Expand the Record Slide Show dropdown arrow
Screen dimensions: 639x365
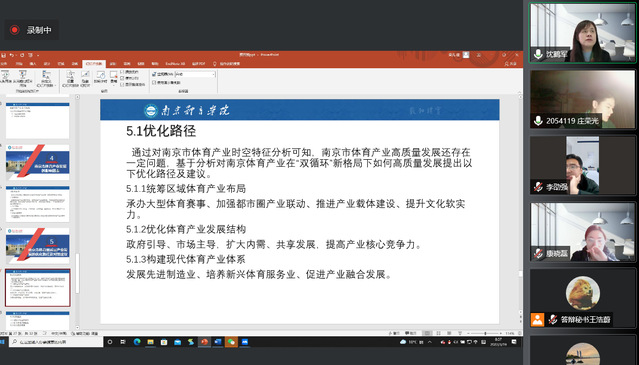pos(113,86)
